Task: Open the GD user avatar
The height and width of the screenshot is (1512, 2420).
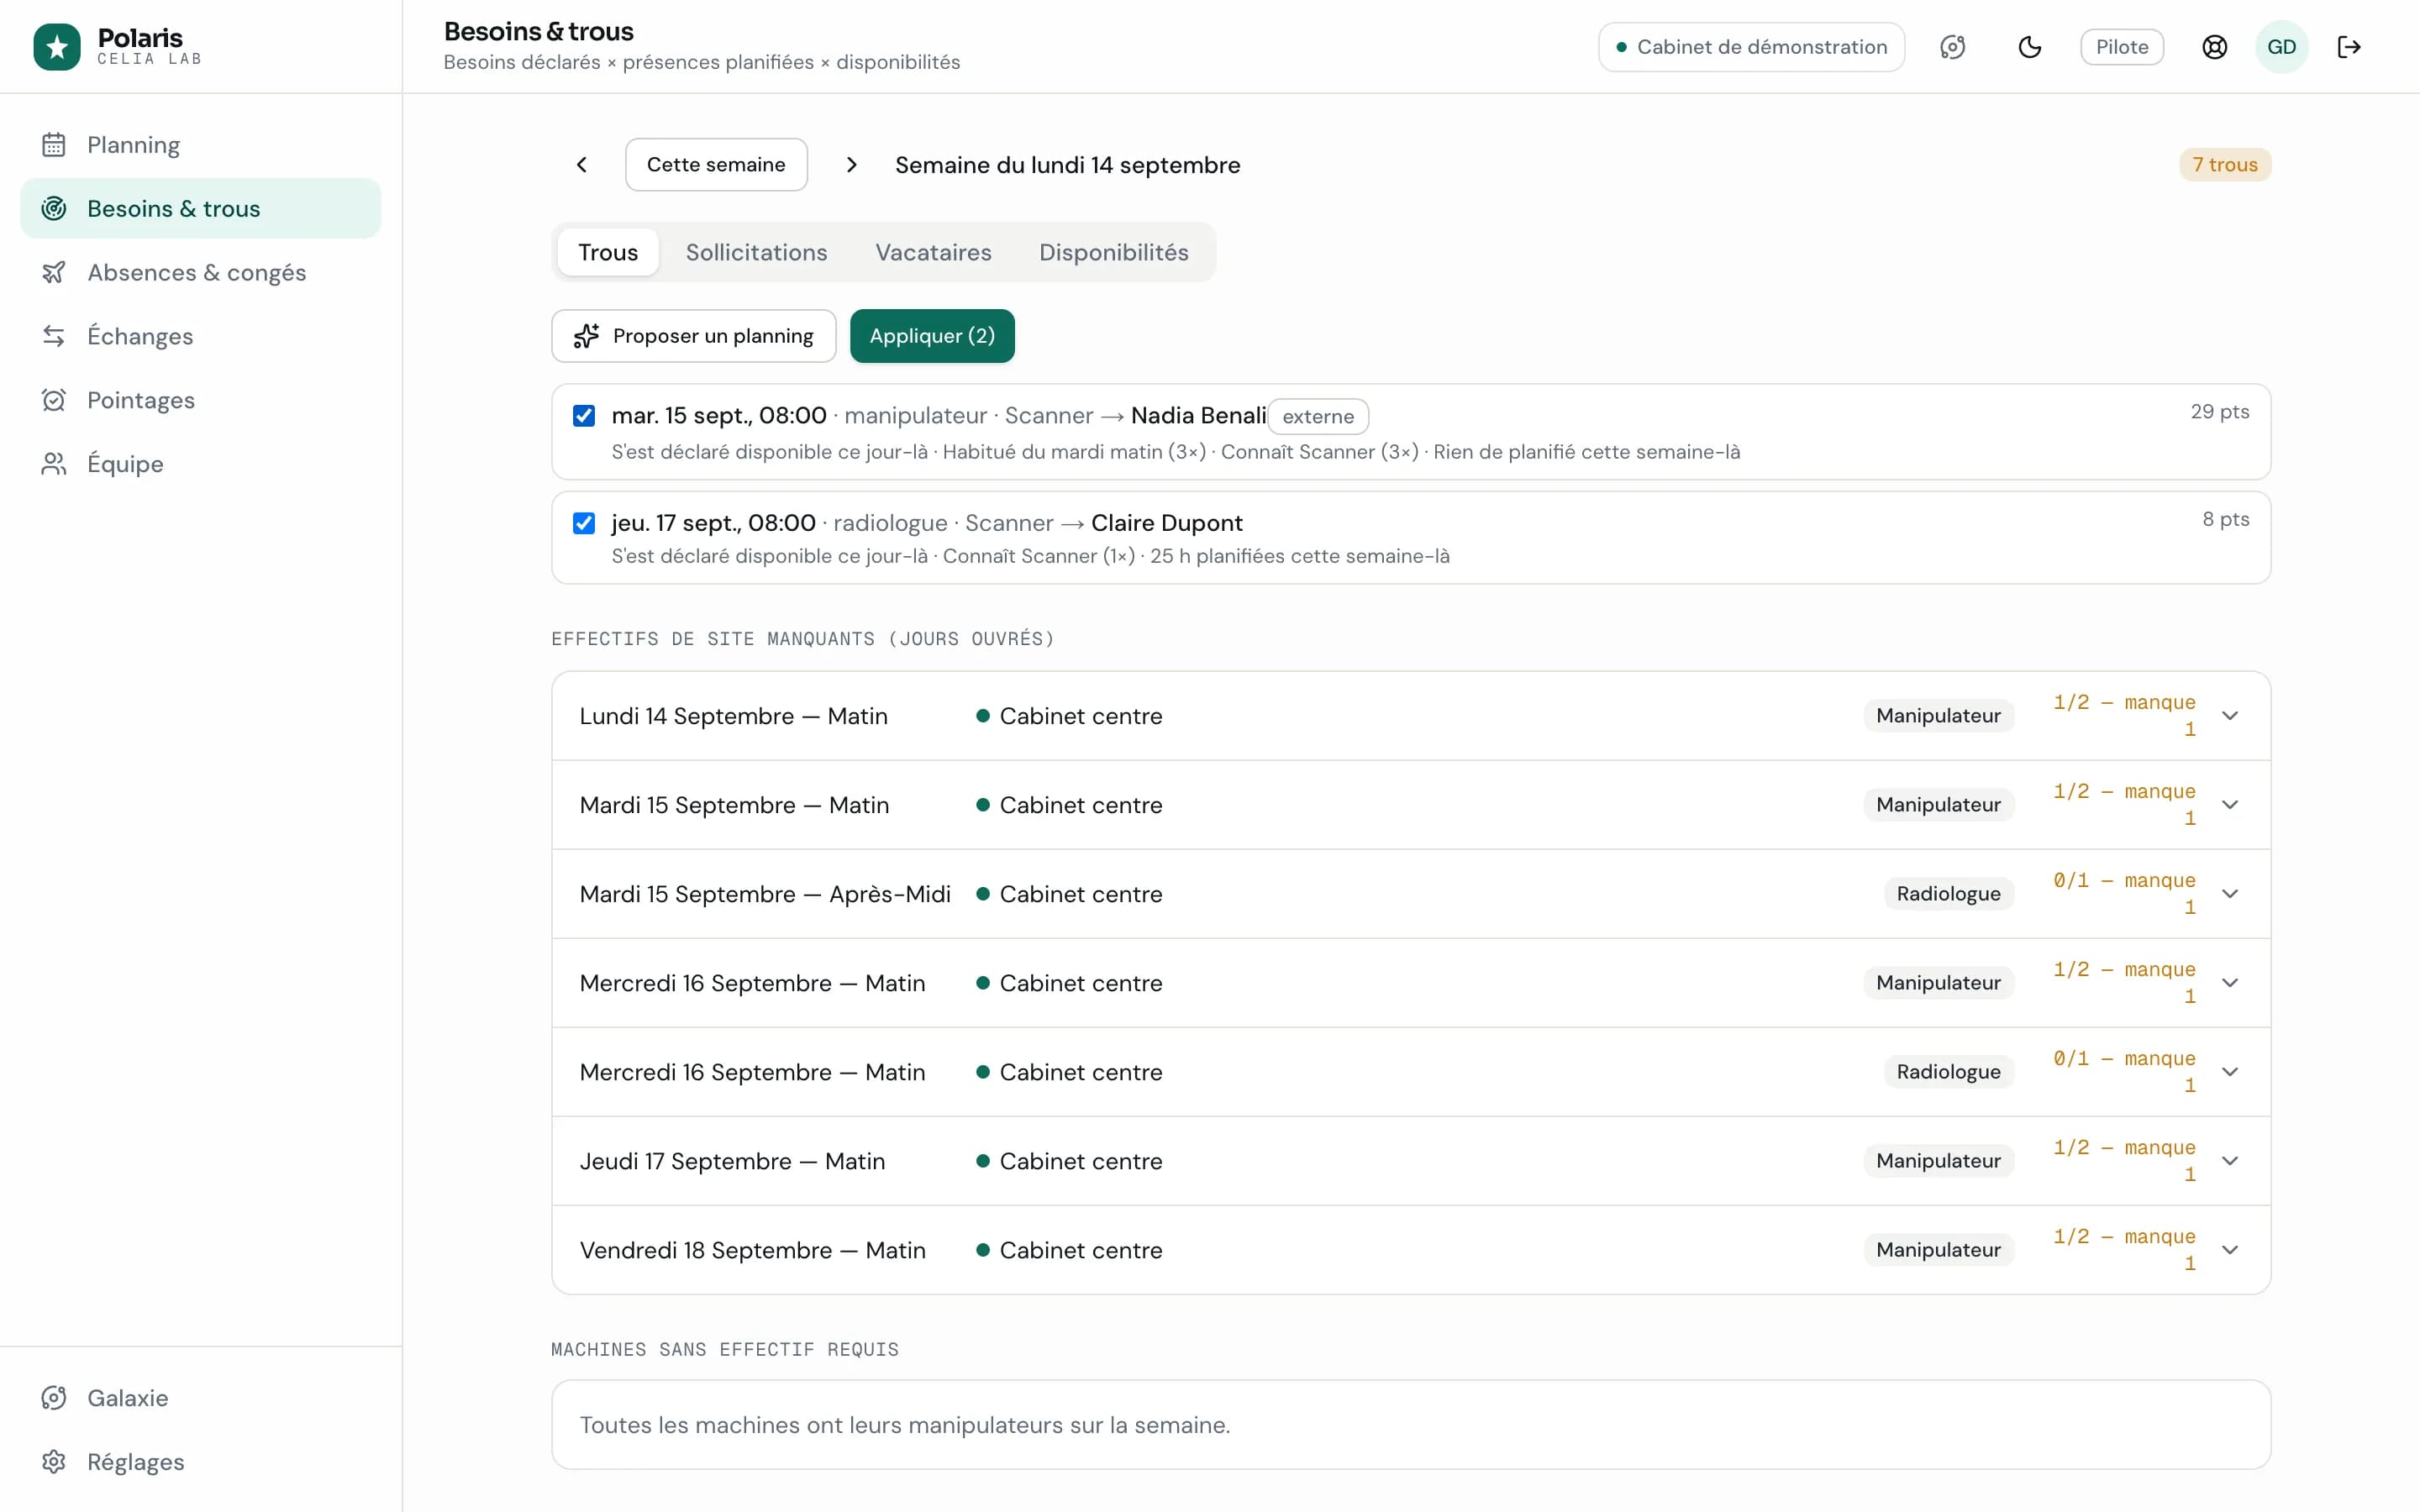Action: [x=2281, y=47]
